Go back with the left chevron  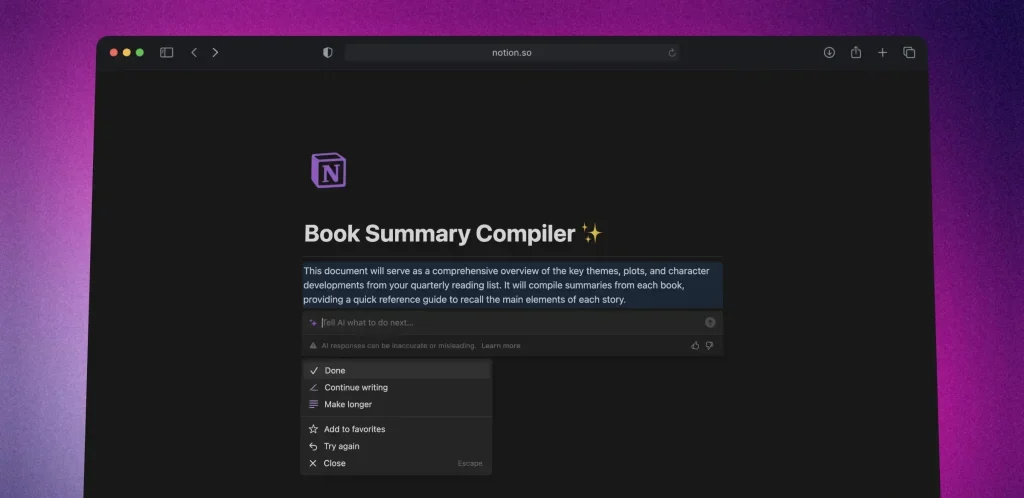coord(194,52)
